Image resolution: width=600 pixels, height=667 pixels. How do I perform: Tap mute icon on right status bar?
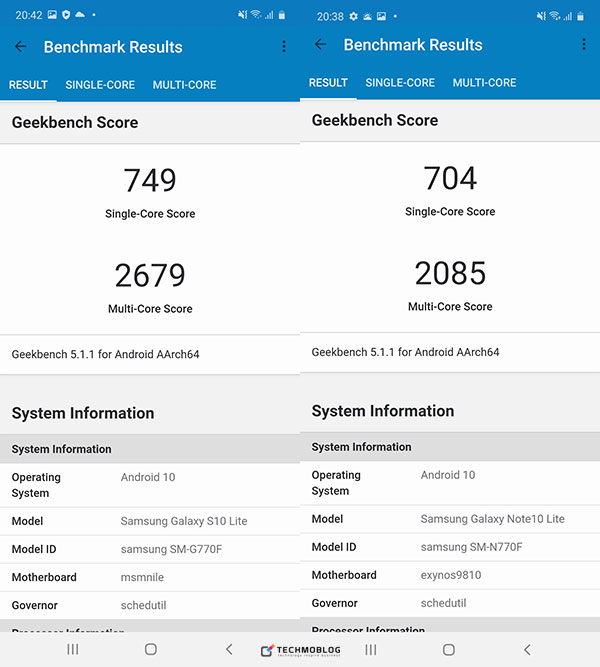tap(541, 16)
